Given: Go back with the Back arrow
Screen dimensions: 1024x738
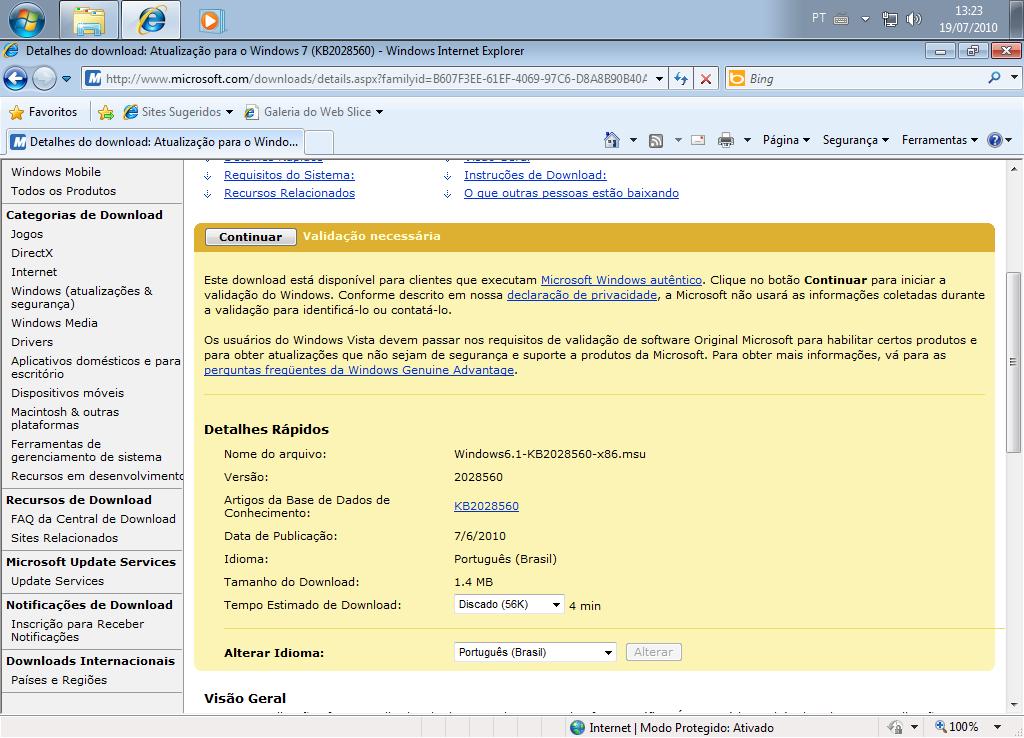Looking at the screenshot, I should click(x=16, y=79).
